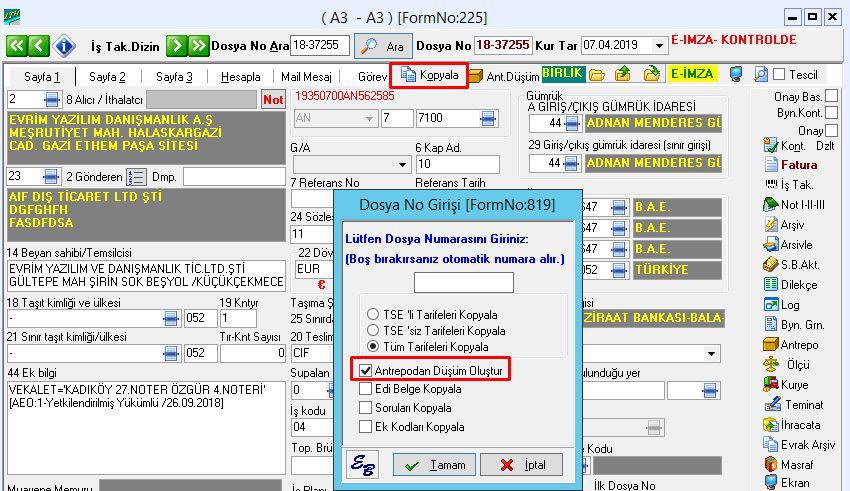Toggle Antrepodan Düşüm Oluştur checkbox

(367, 370)
